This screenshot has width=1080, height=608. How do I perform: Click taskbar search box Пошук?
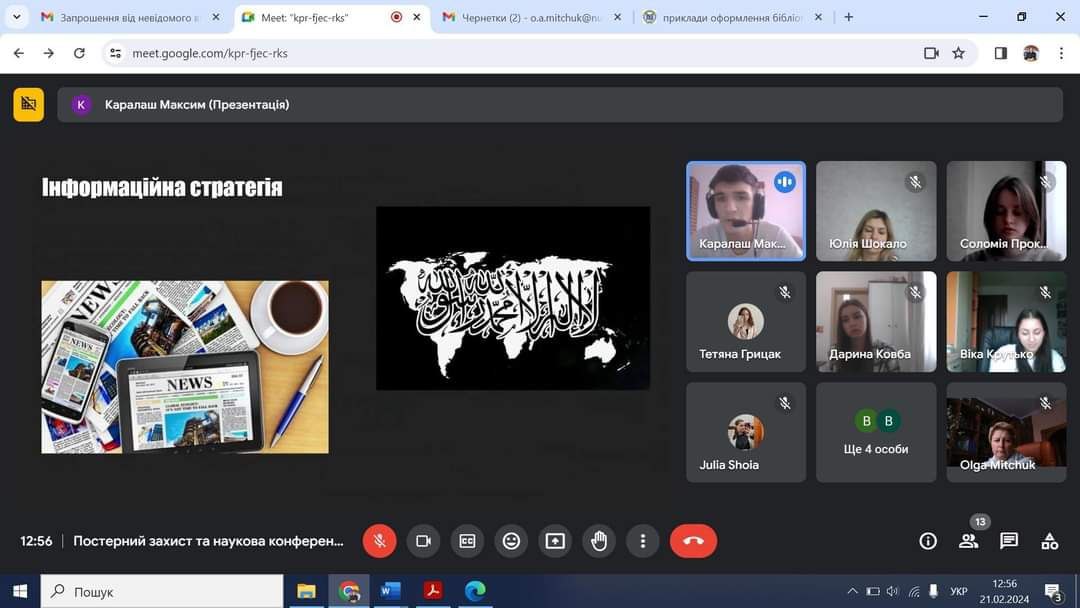click(162, 591)
